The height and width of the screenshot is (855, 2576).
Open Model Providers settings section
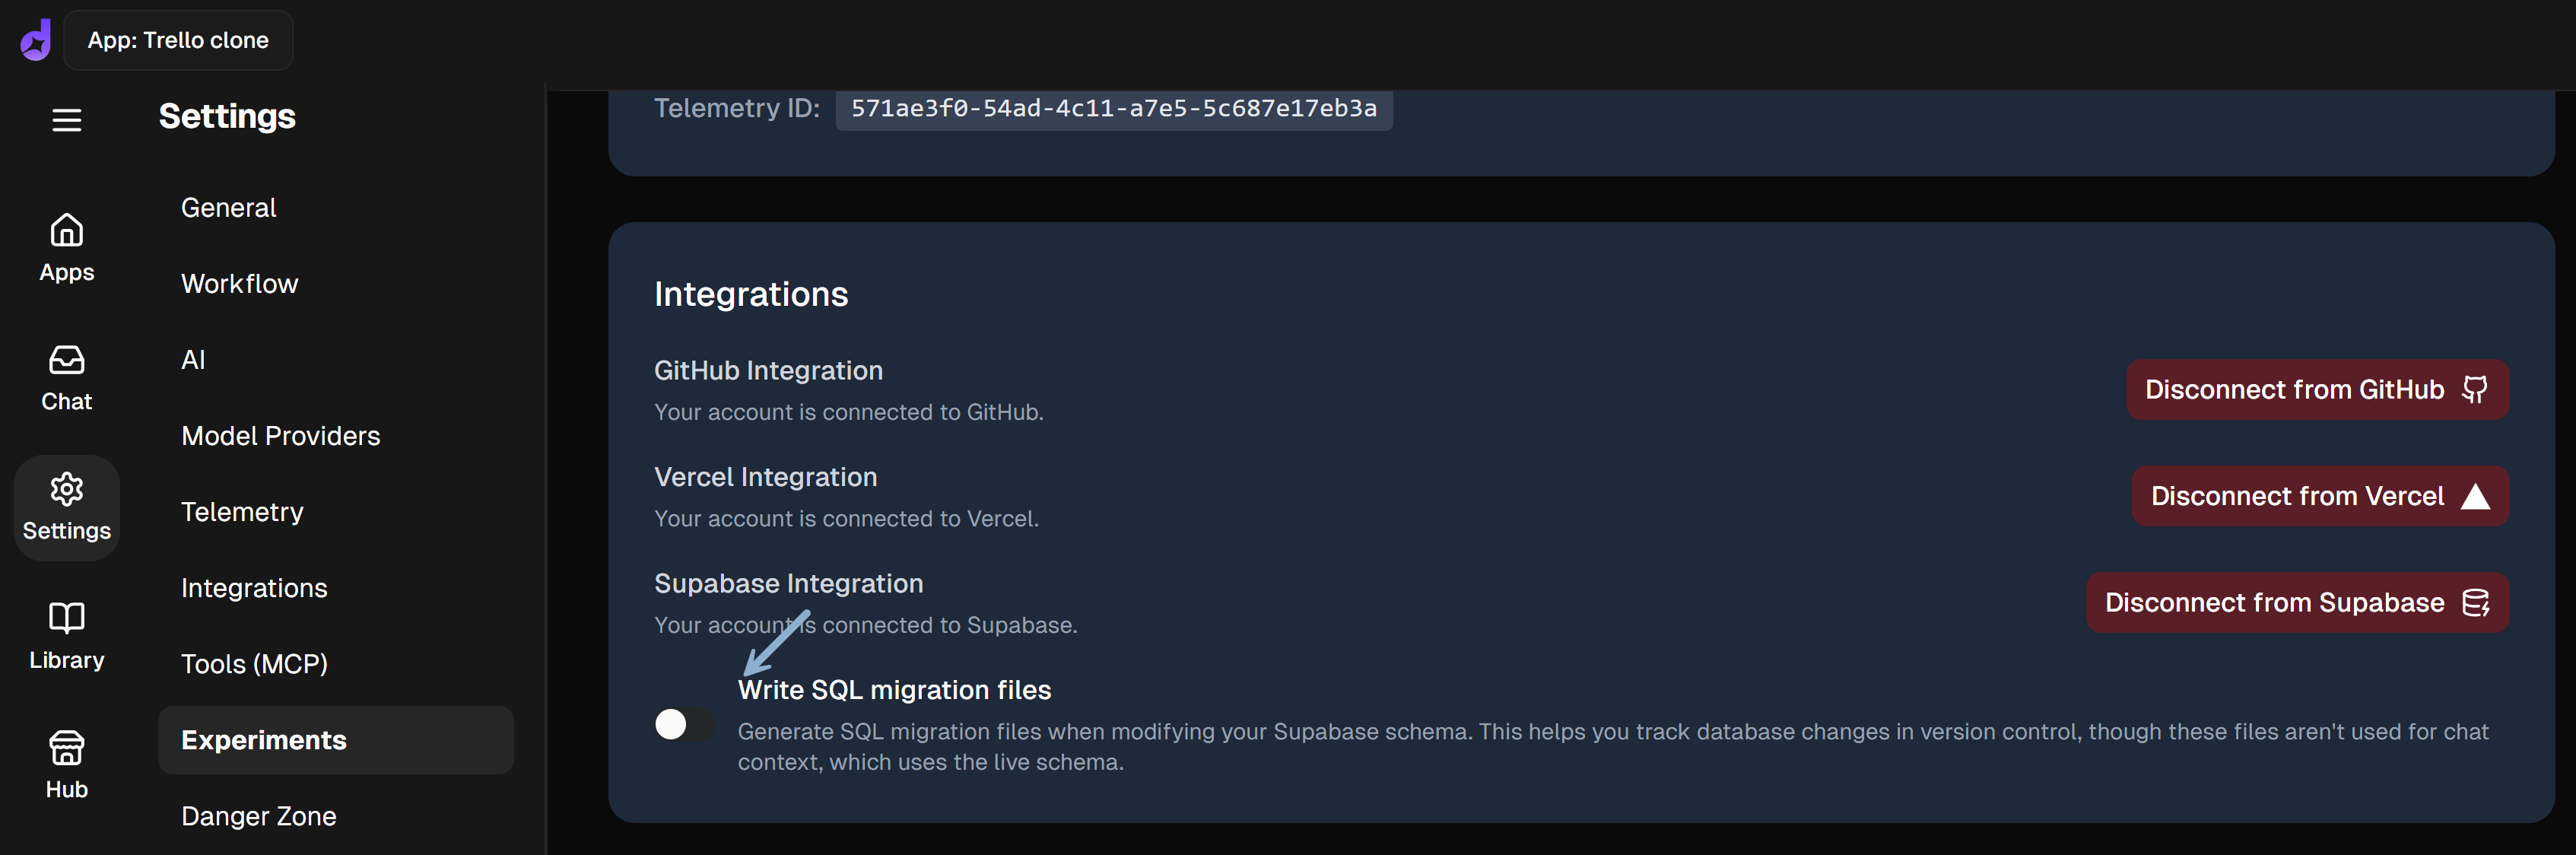[x=281, y=436]
